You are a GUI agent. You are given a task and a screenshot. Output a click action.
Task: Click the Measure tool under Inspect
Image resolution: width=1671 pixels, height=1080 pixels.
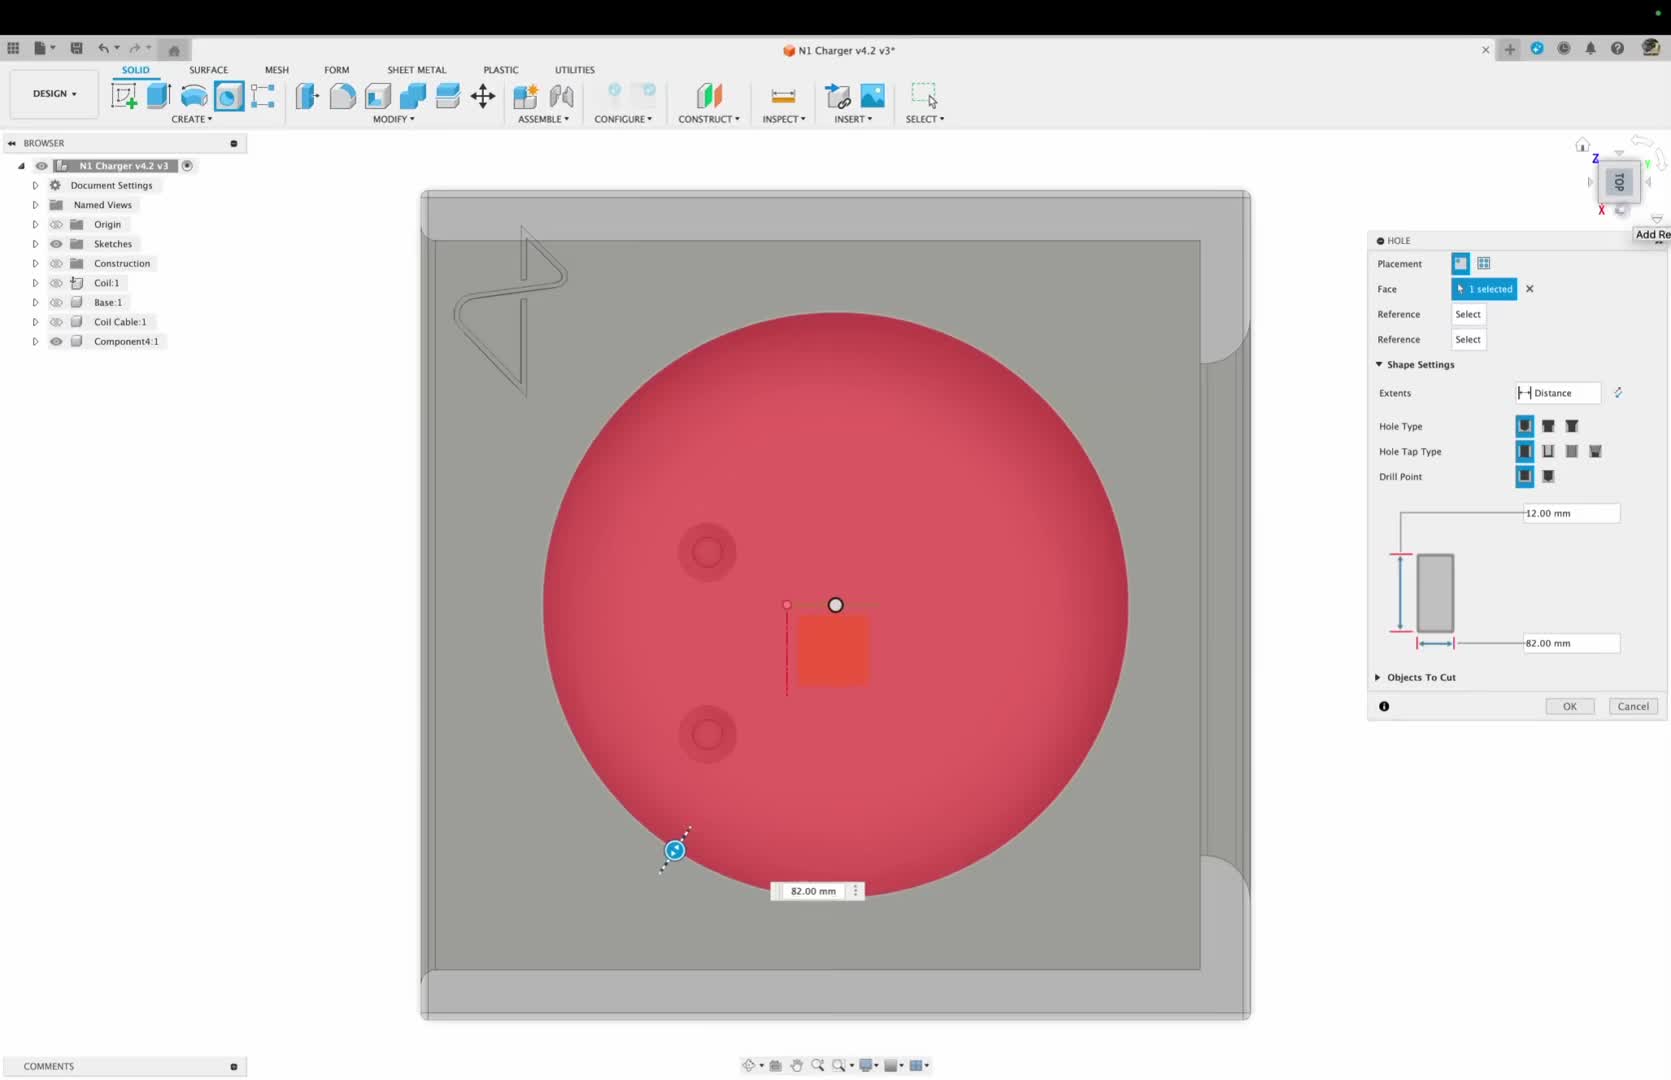(783, 96)
